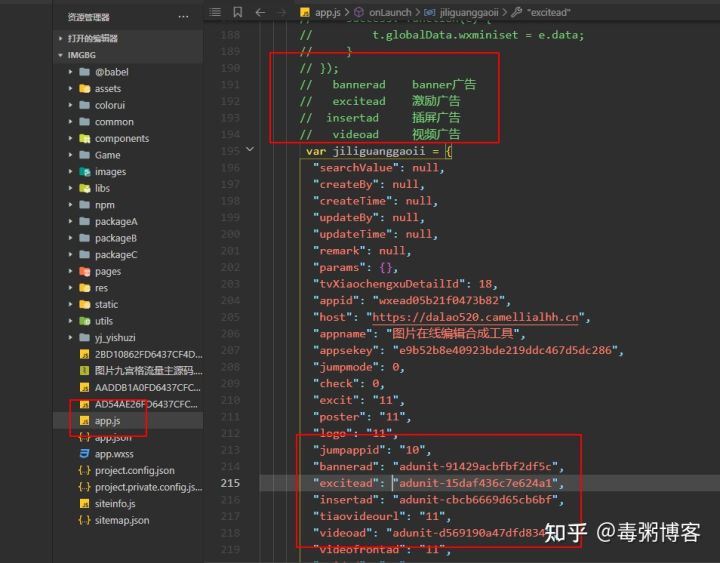Image resolution: width=720 pixels, height=563 pixels.
Task: Click the "appid" value wxead05b21f0473b82
Action: (439, 300)
